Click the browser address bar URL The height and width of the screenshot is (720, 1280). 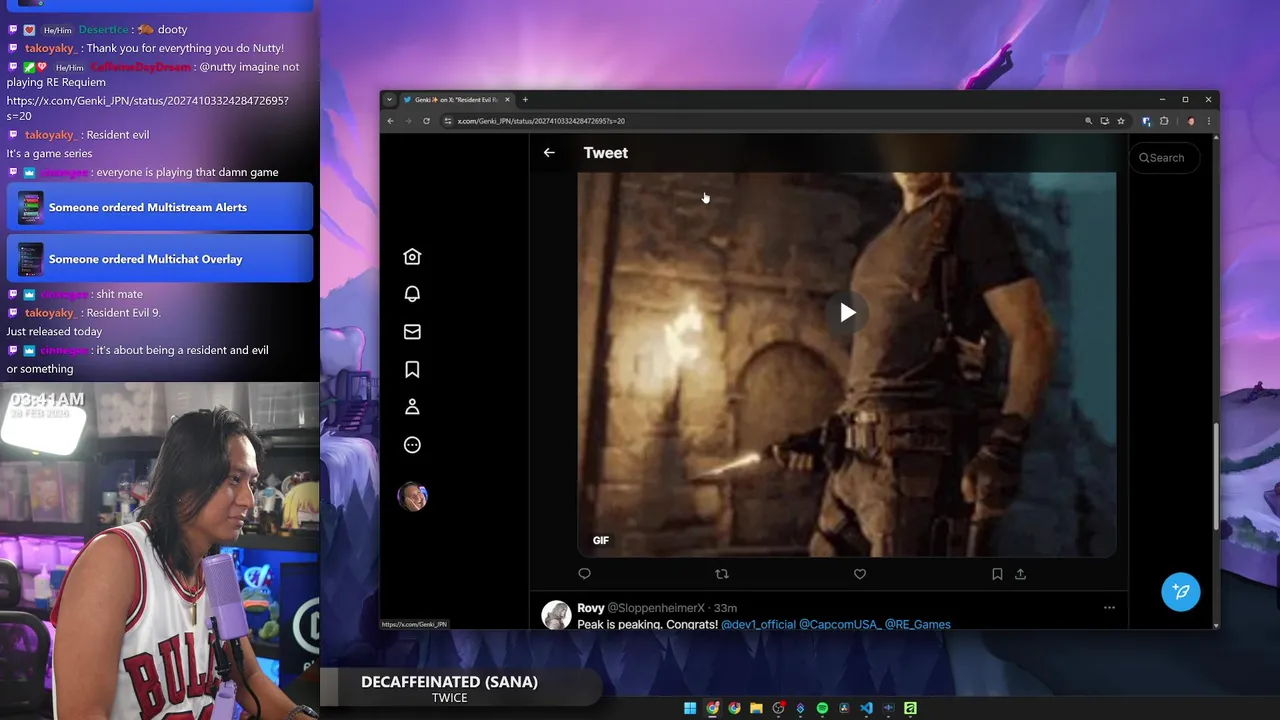(541, 121)
